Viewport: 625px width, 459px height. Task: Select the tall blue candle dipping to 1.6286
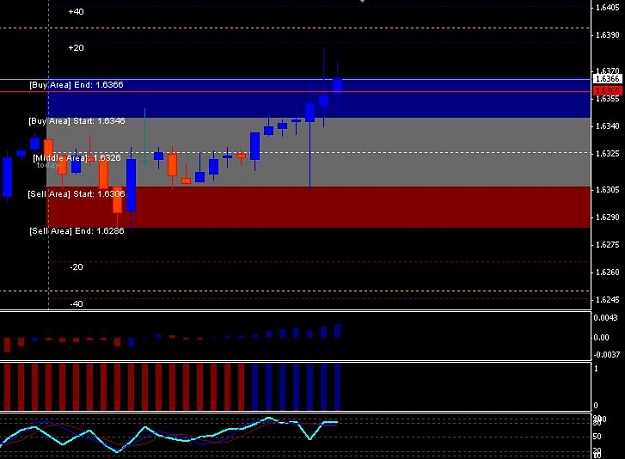131,185
